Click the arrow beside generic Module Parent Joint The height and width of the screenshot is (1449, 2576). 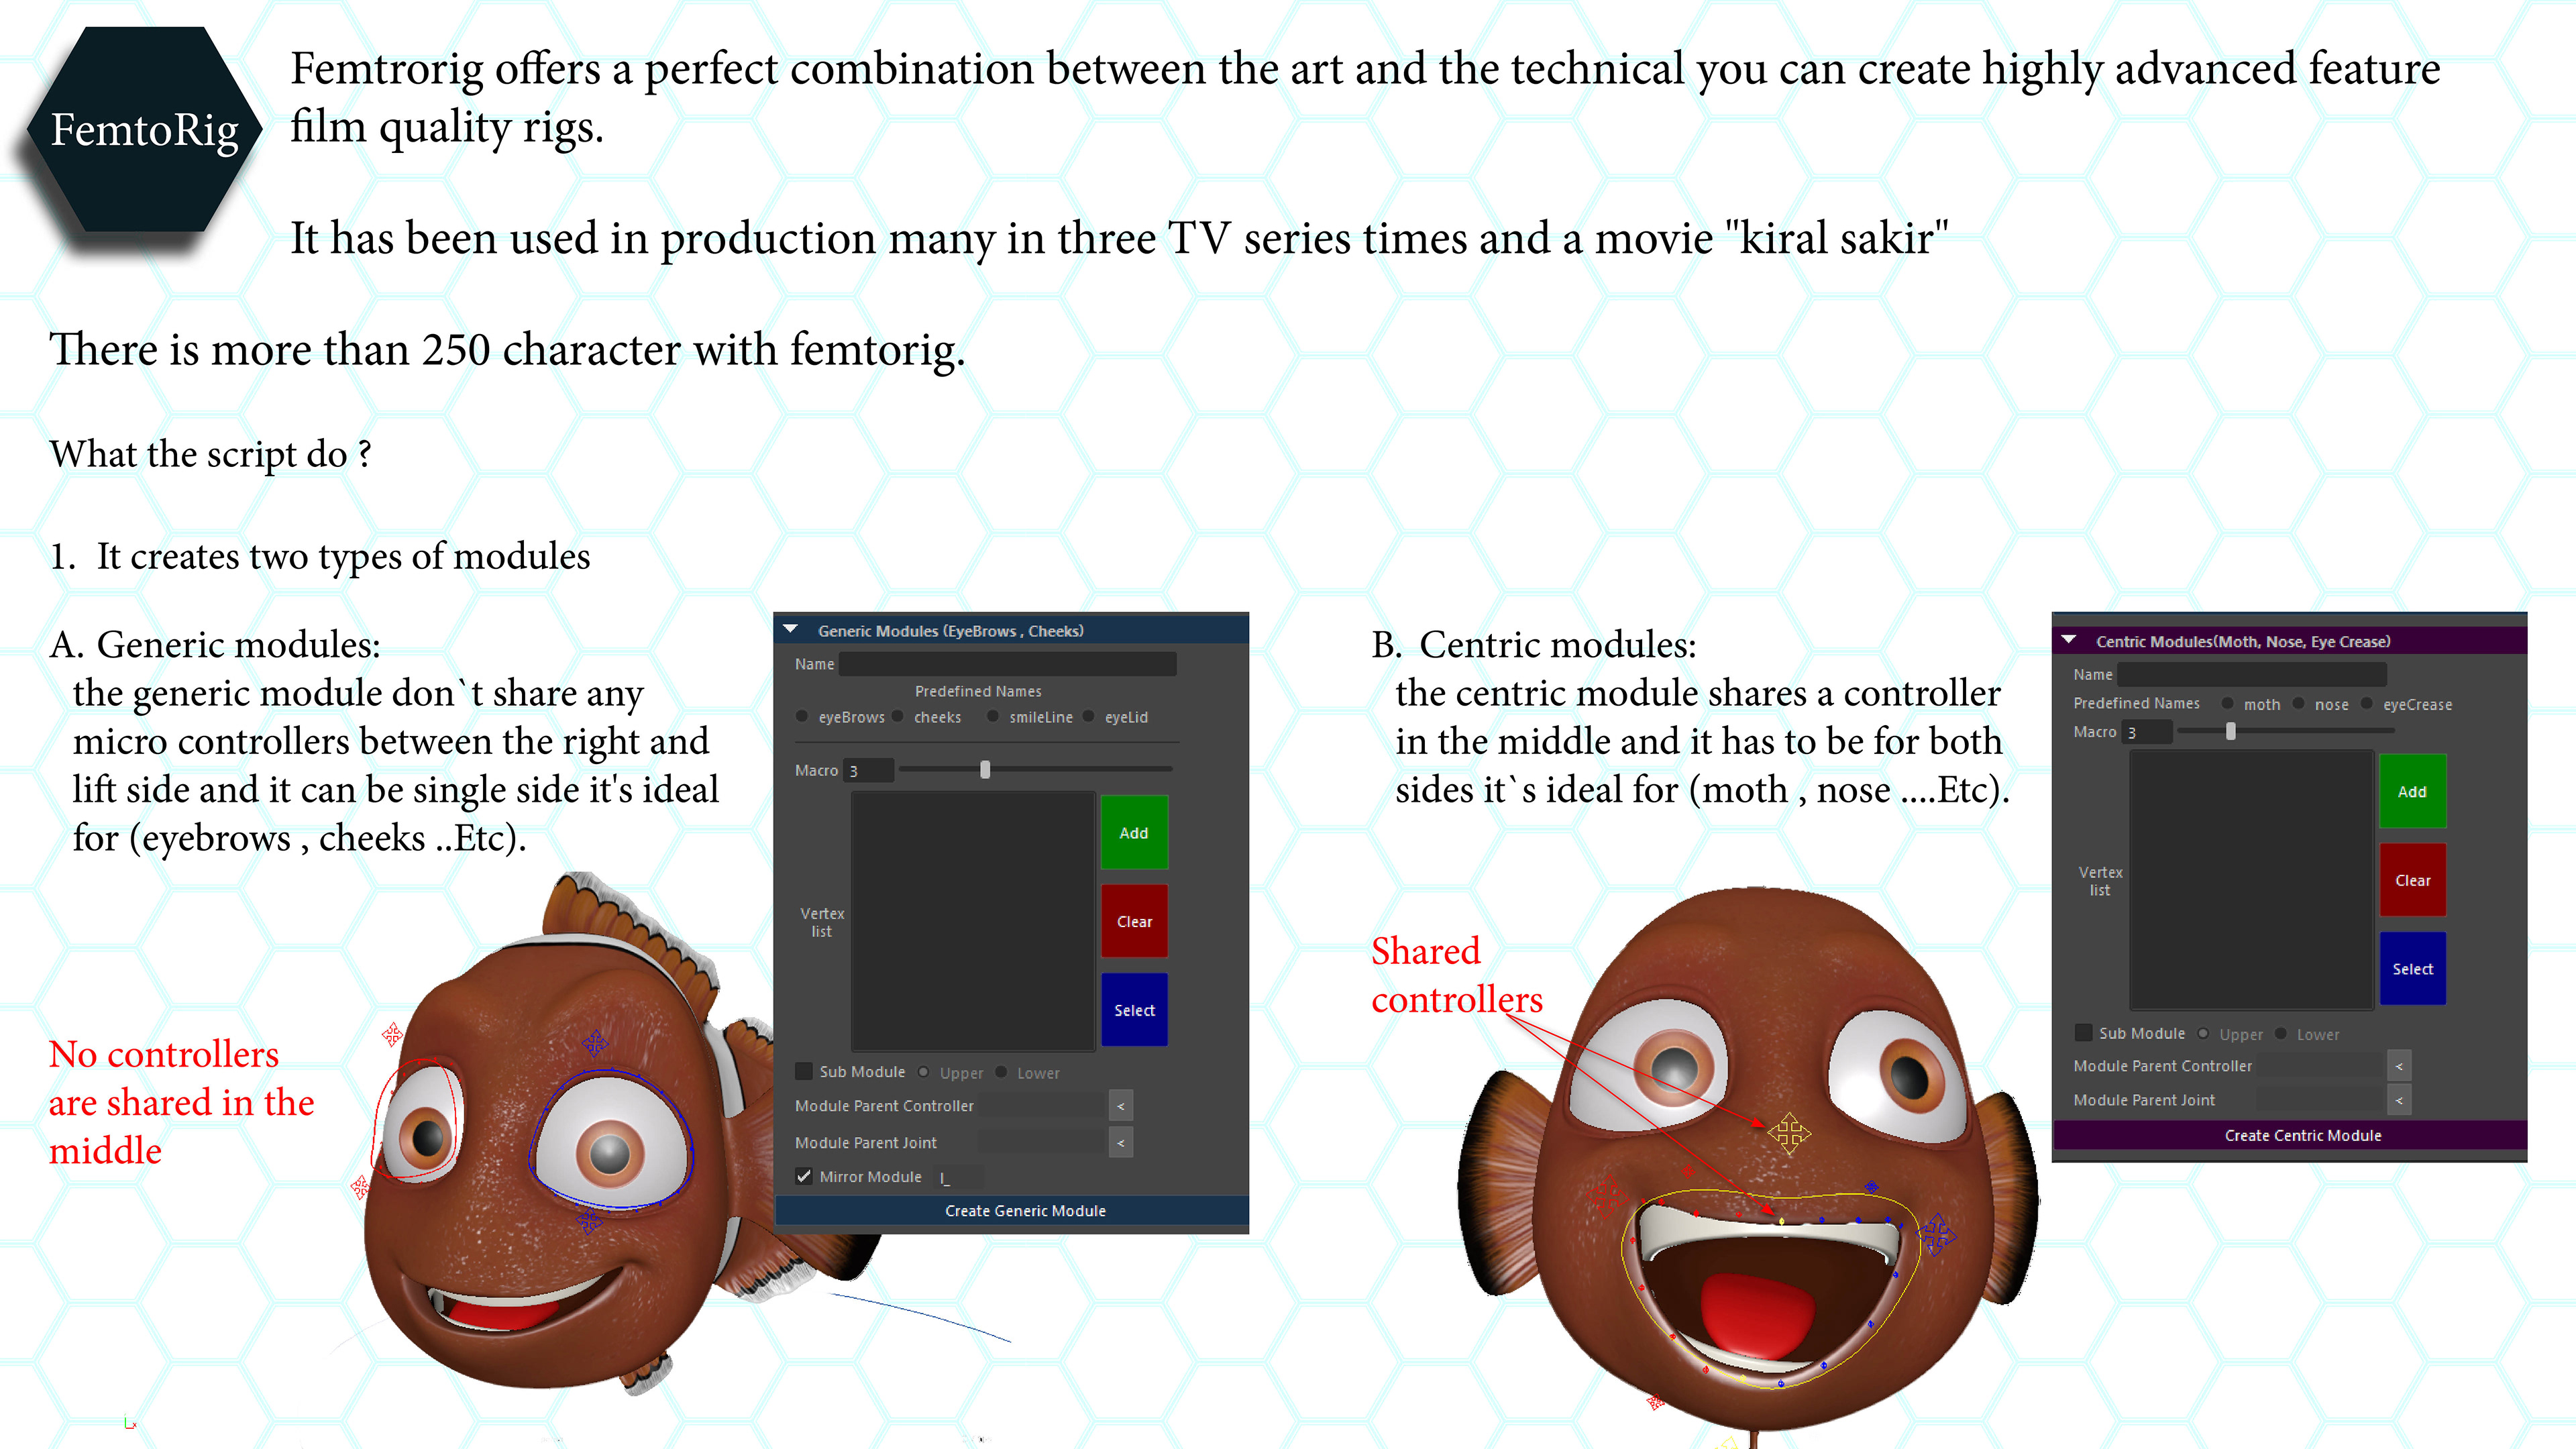(1120, 1142)
